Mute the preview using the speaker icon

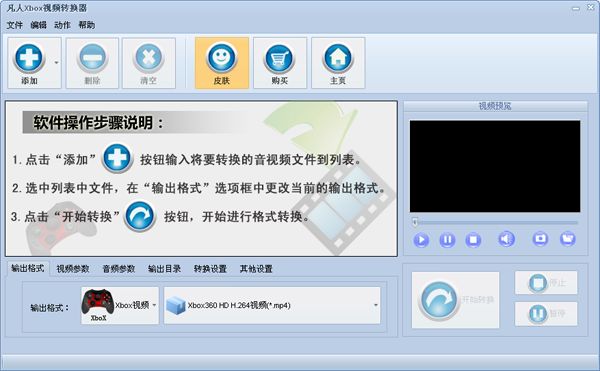pyautogui.click(x=506, y=239)
